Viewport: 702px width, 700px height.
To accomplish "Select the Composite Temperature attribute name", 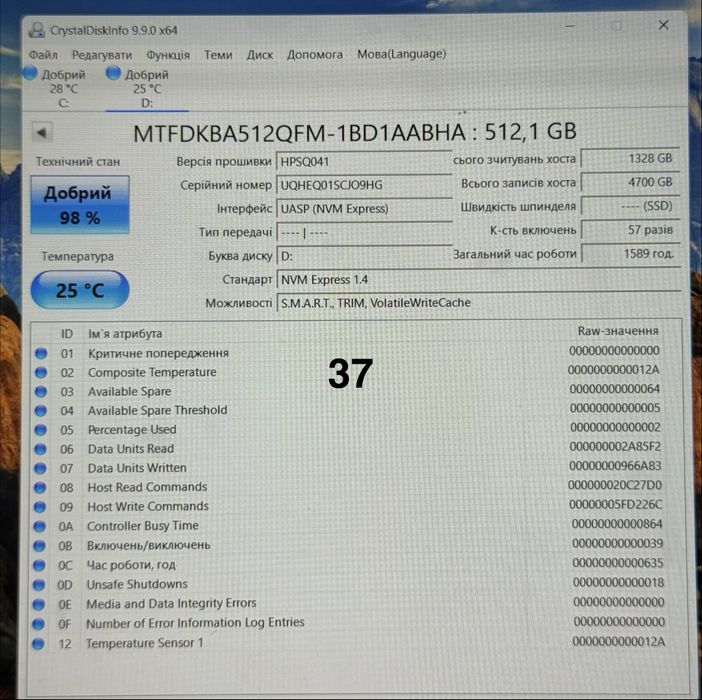I will (152, 372).
